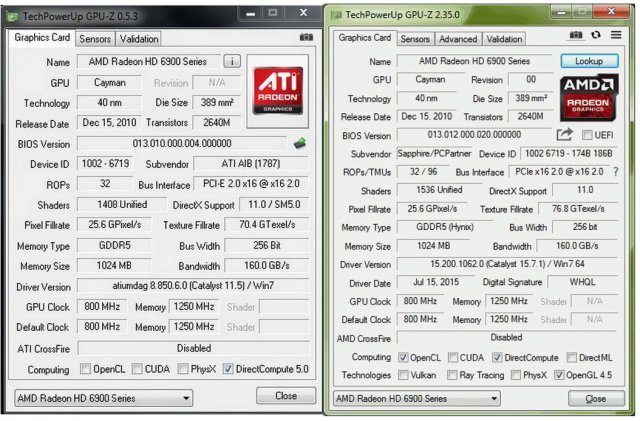Click the '1408 Unified' shaders value
640x421 pixels.
coord(122,204)
